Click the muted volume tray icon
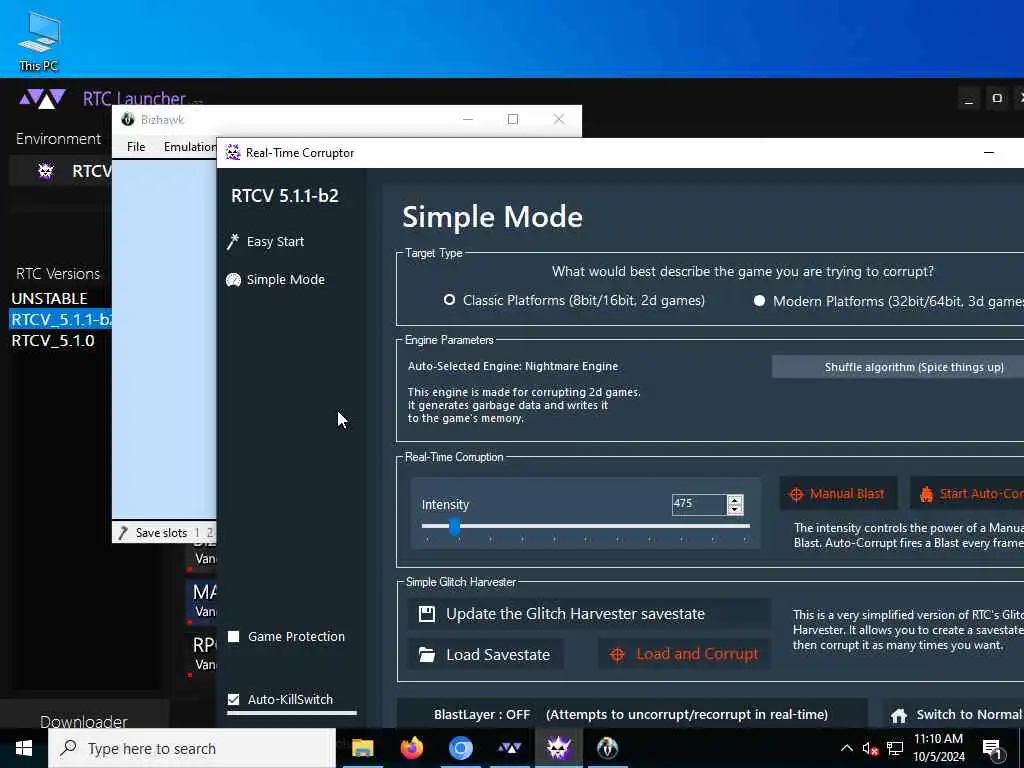This screenshot has width=1024, height=768. click(x=870, y=749)
